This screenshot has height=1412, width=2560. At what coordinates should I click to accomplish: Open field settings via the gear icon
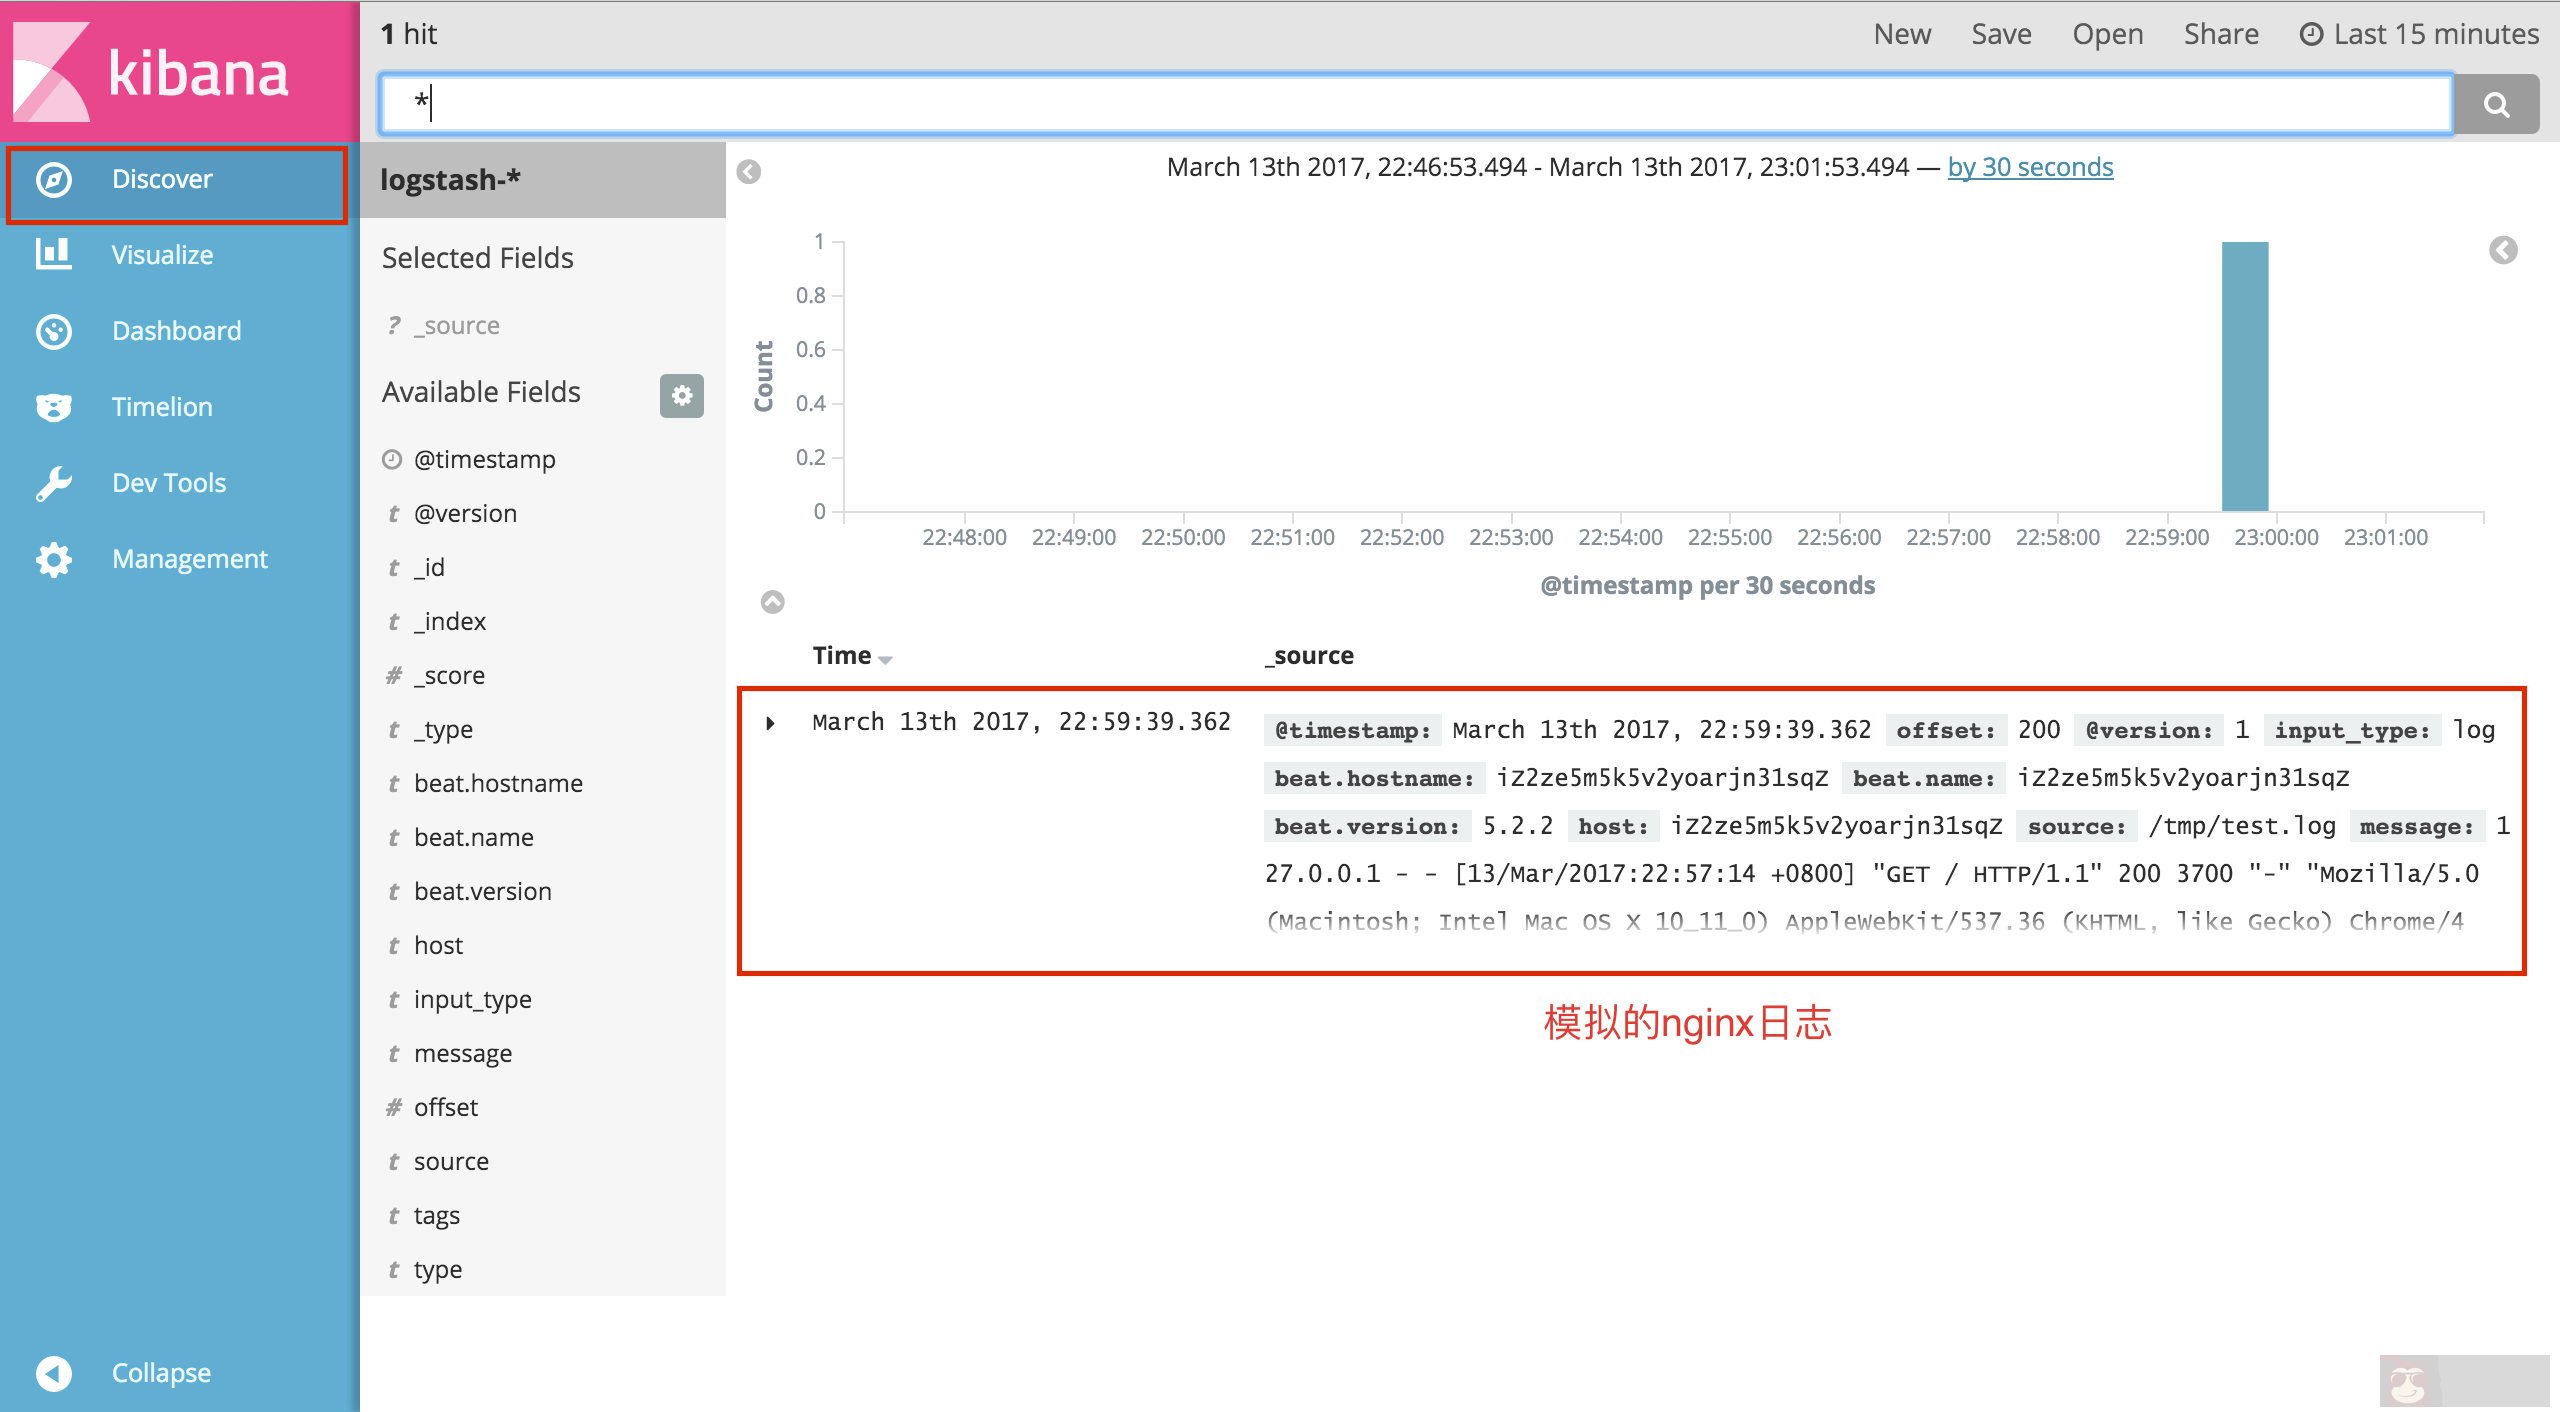pos(681,396)
